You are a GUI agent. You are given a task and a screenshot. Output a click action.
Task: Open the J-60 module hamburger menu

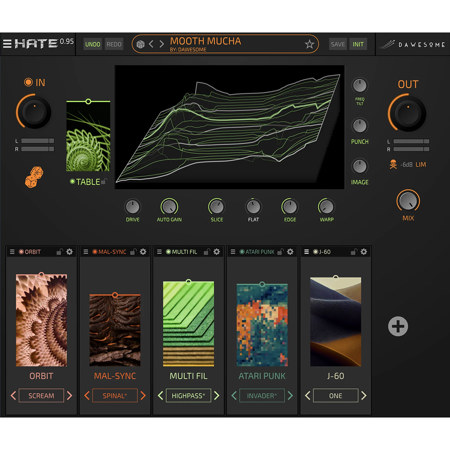(x=306, y=252)
